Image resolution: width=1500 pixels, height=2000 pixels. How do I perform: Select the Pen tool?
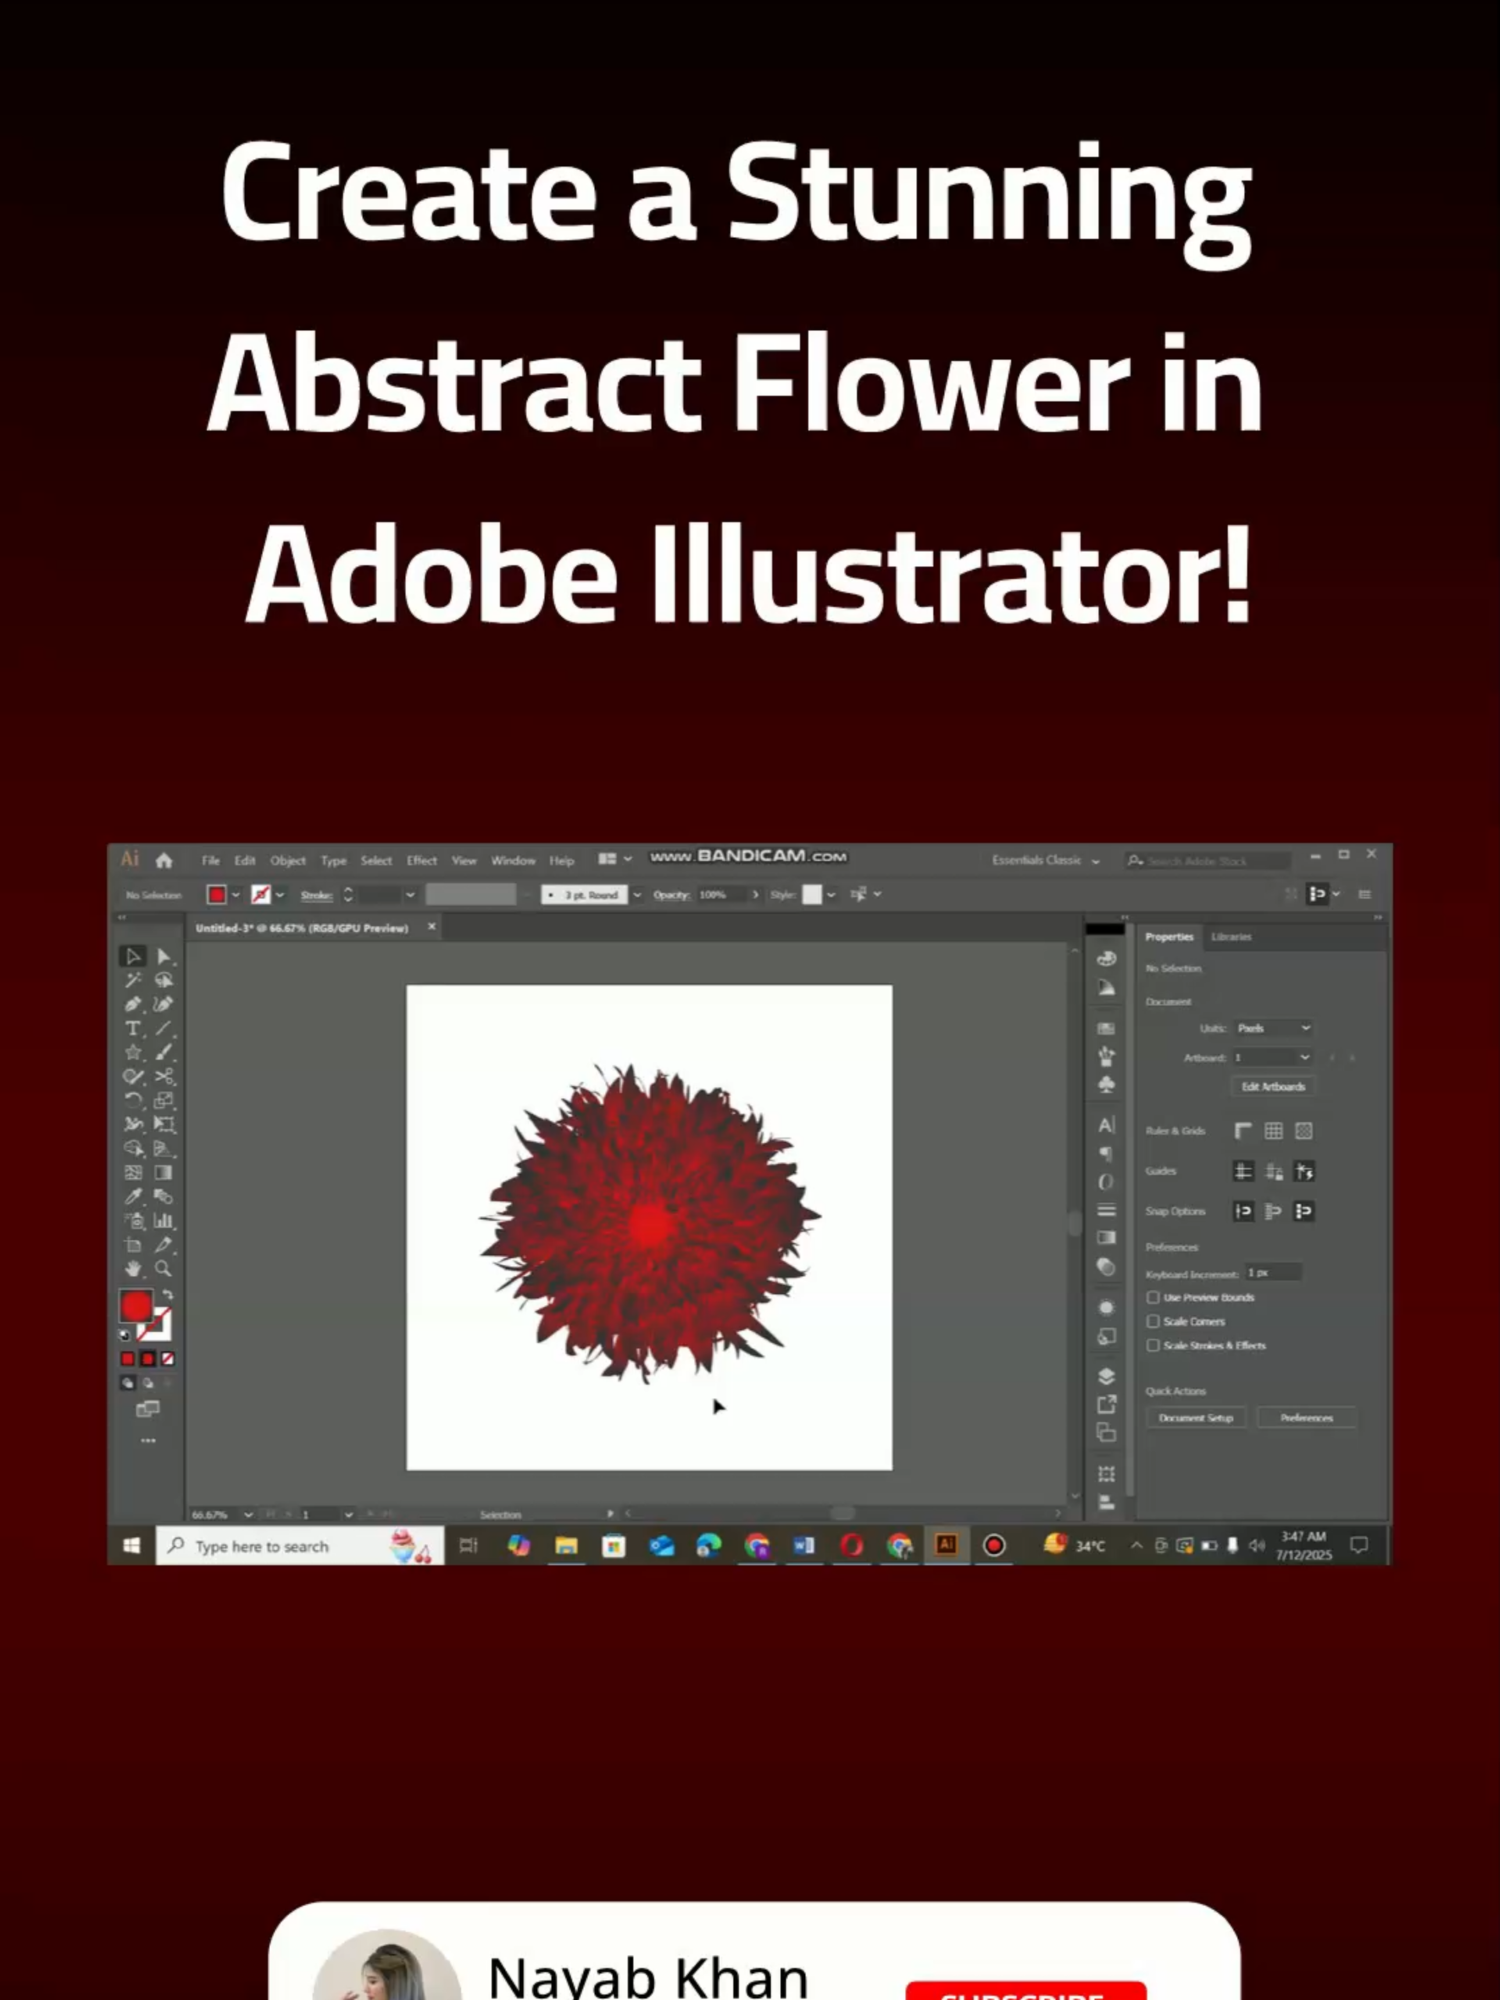133,1004
